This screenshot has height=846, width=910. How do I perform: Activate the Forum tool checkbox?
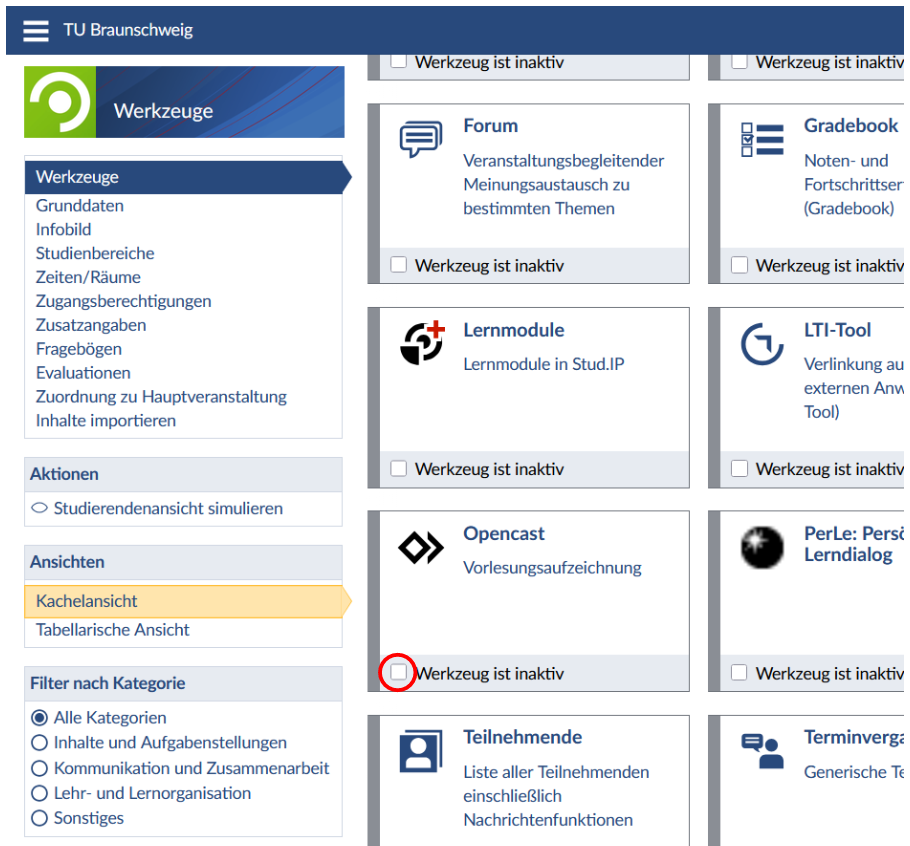pyautogui.click(x=399, y=265)
